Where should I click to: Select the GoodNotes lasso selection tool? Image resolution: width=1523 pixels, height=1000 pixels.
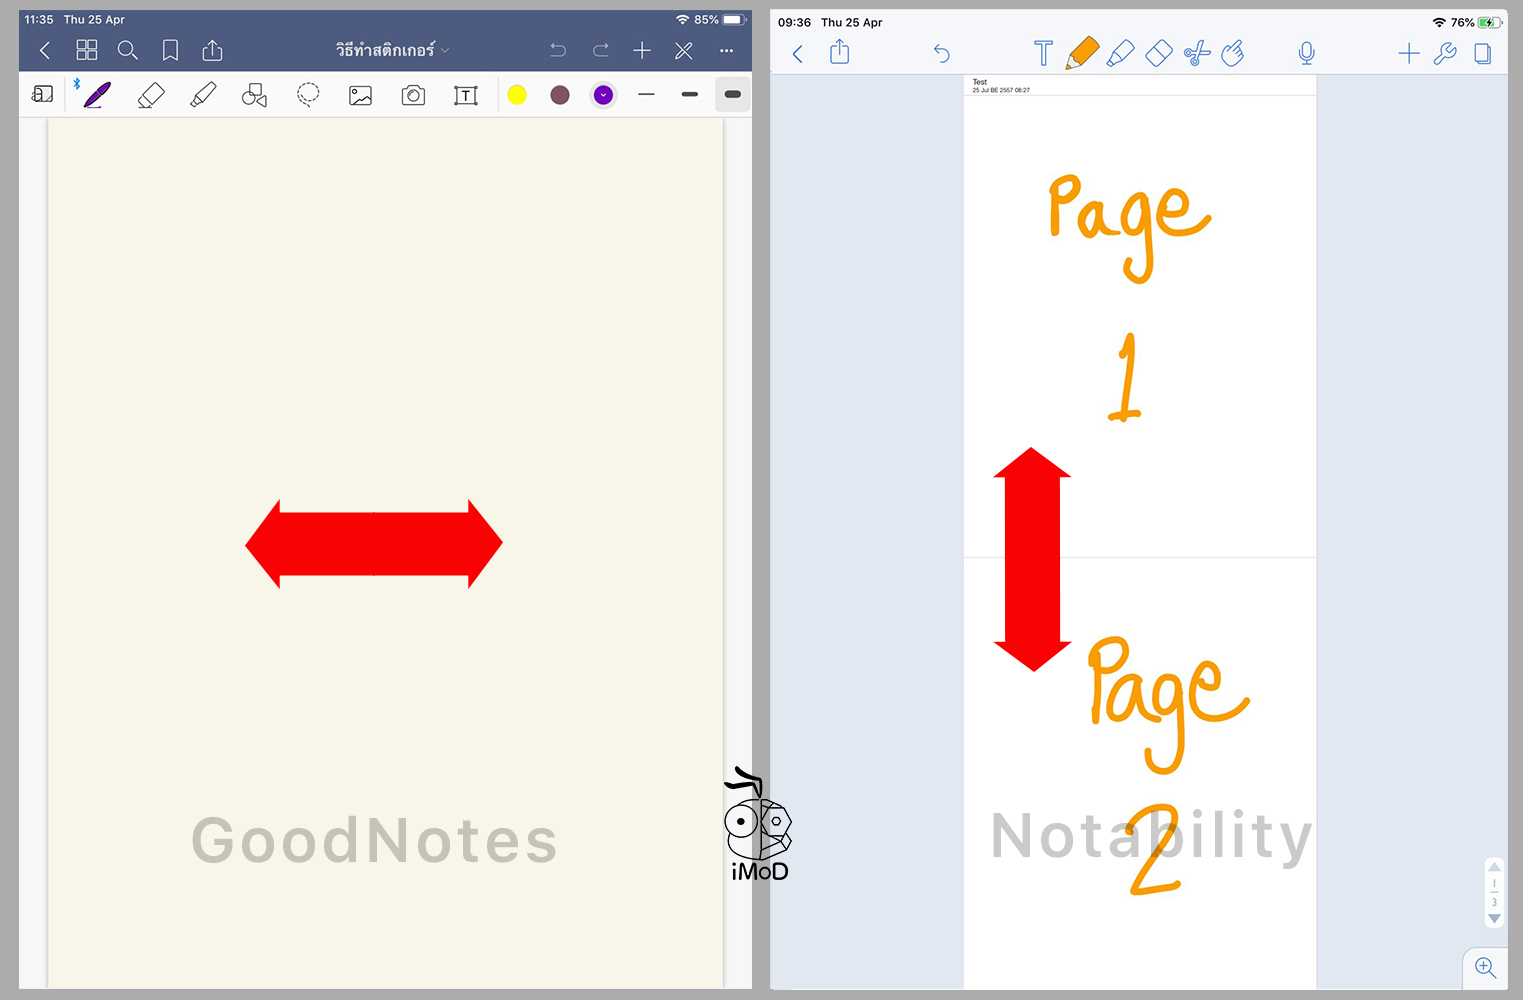[x=308, y=95]
